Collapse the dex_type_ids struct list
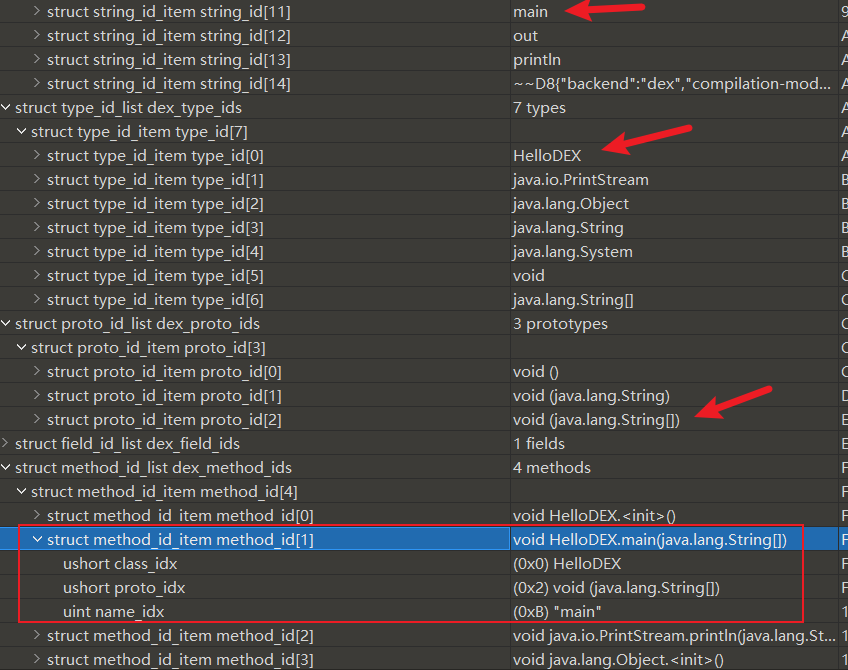The height and width of the screenshot is (670, 848). 7,108
